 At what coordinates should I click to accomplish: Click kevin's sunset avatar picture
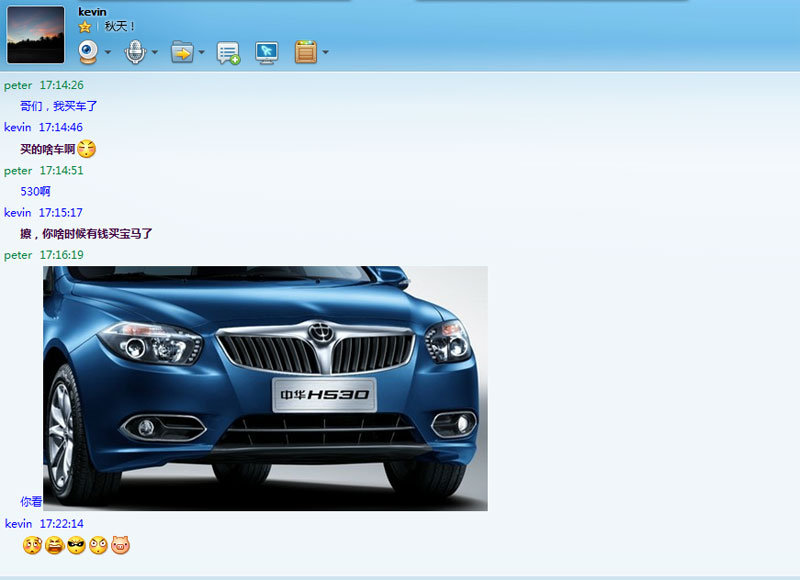36,35
